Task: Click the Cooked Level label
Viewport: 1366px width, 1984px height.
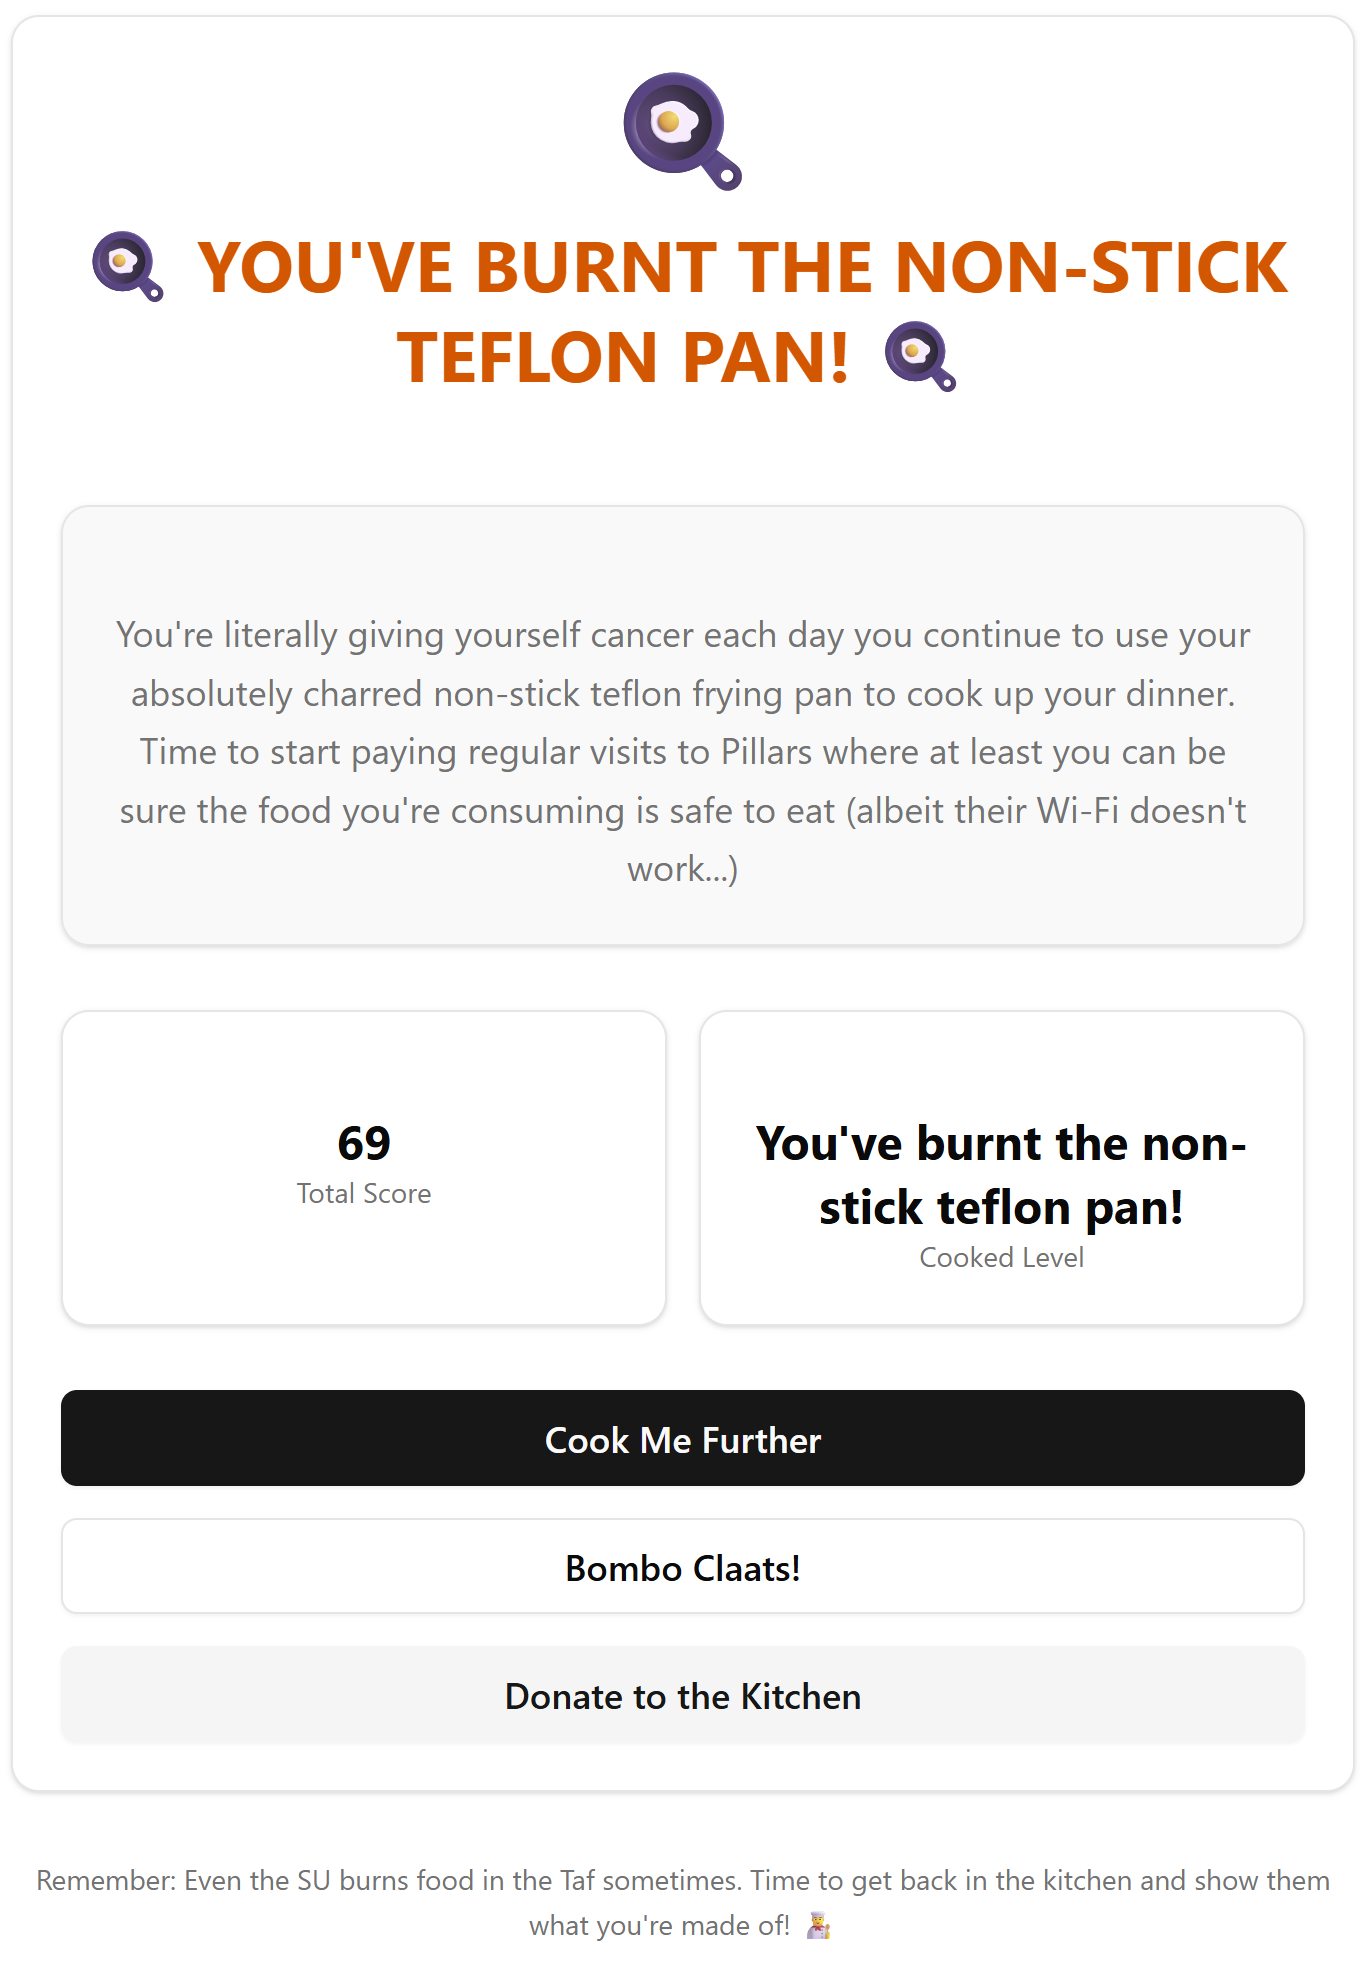Action: tap(1001, 1257)
